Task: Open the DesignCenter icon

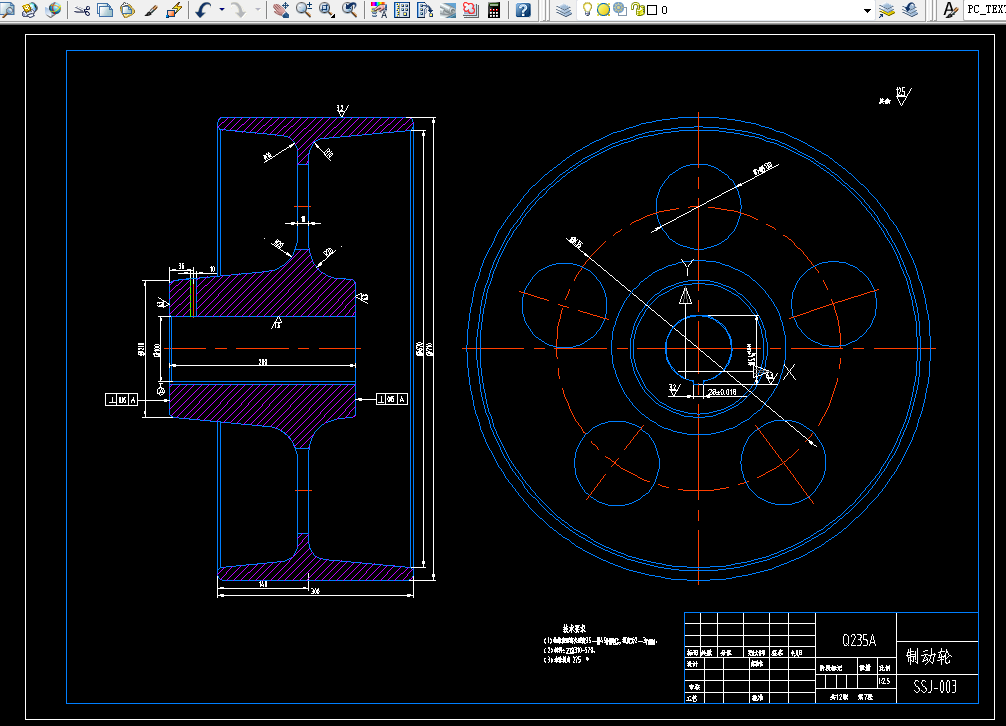Action: tap(402, 10)
